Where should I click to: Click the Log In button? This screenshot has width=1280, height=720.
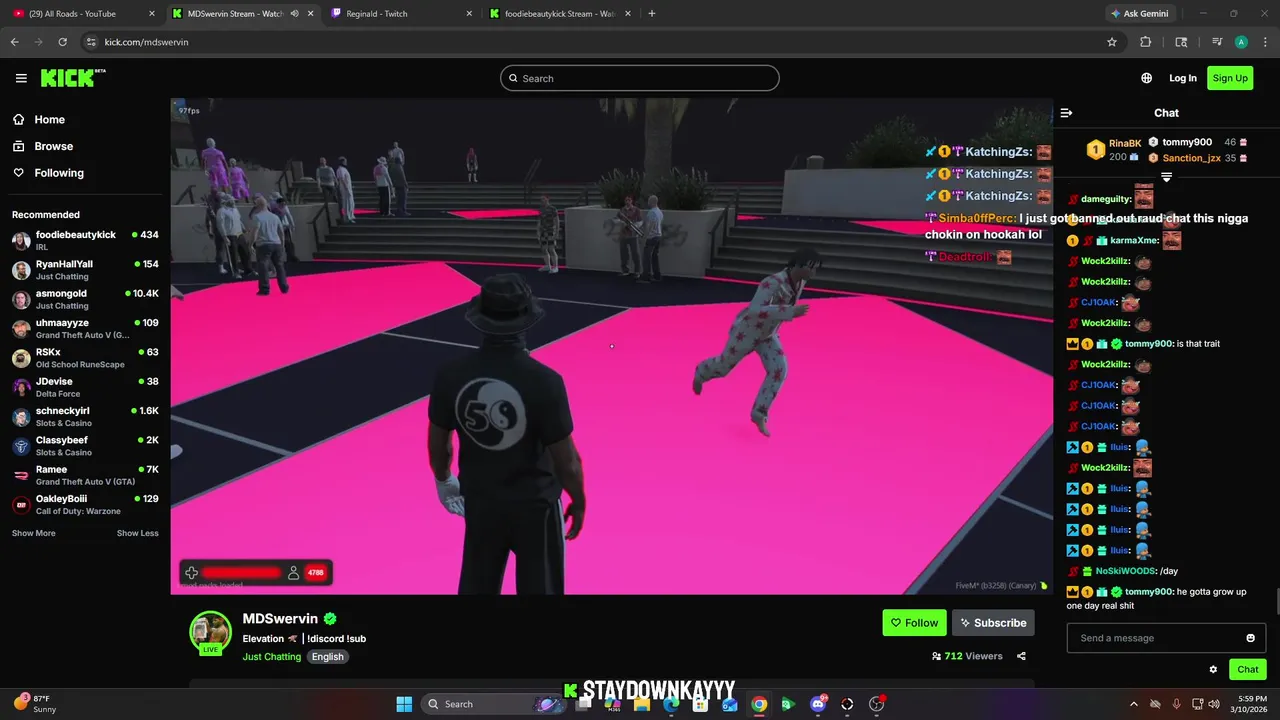click(1183, 78)
